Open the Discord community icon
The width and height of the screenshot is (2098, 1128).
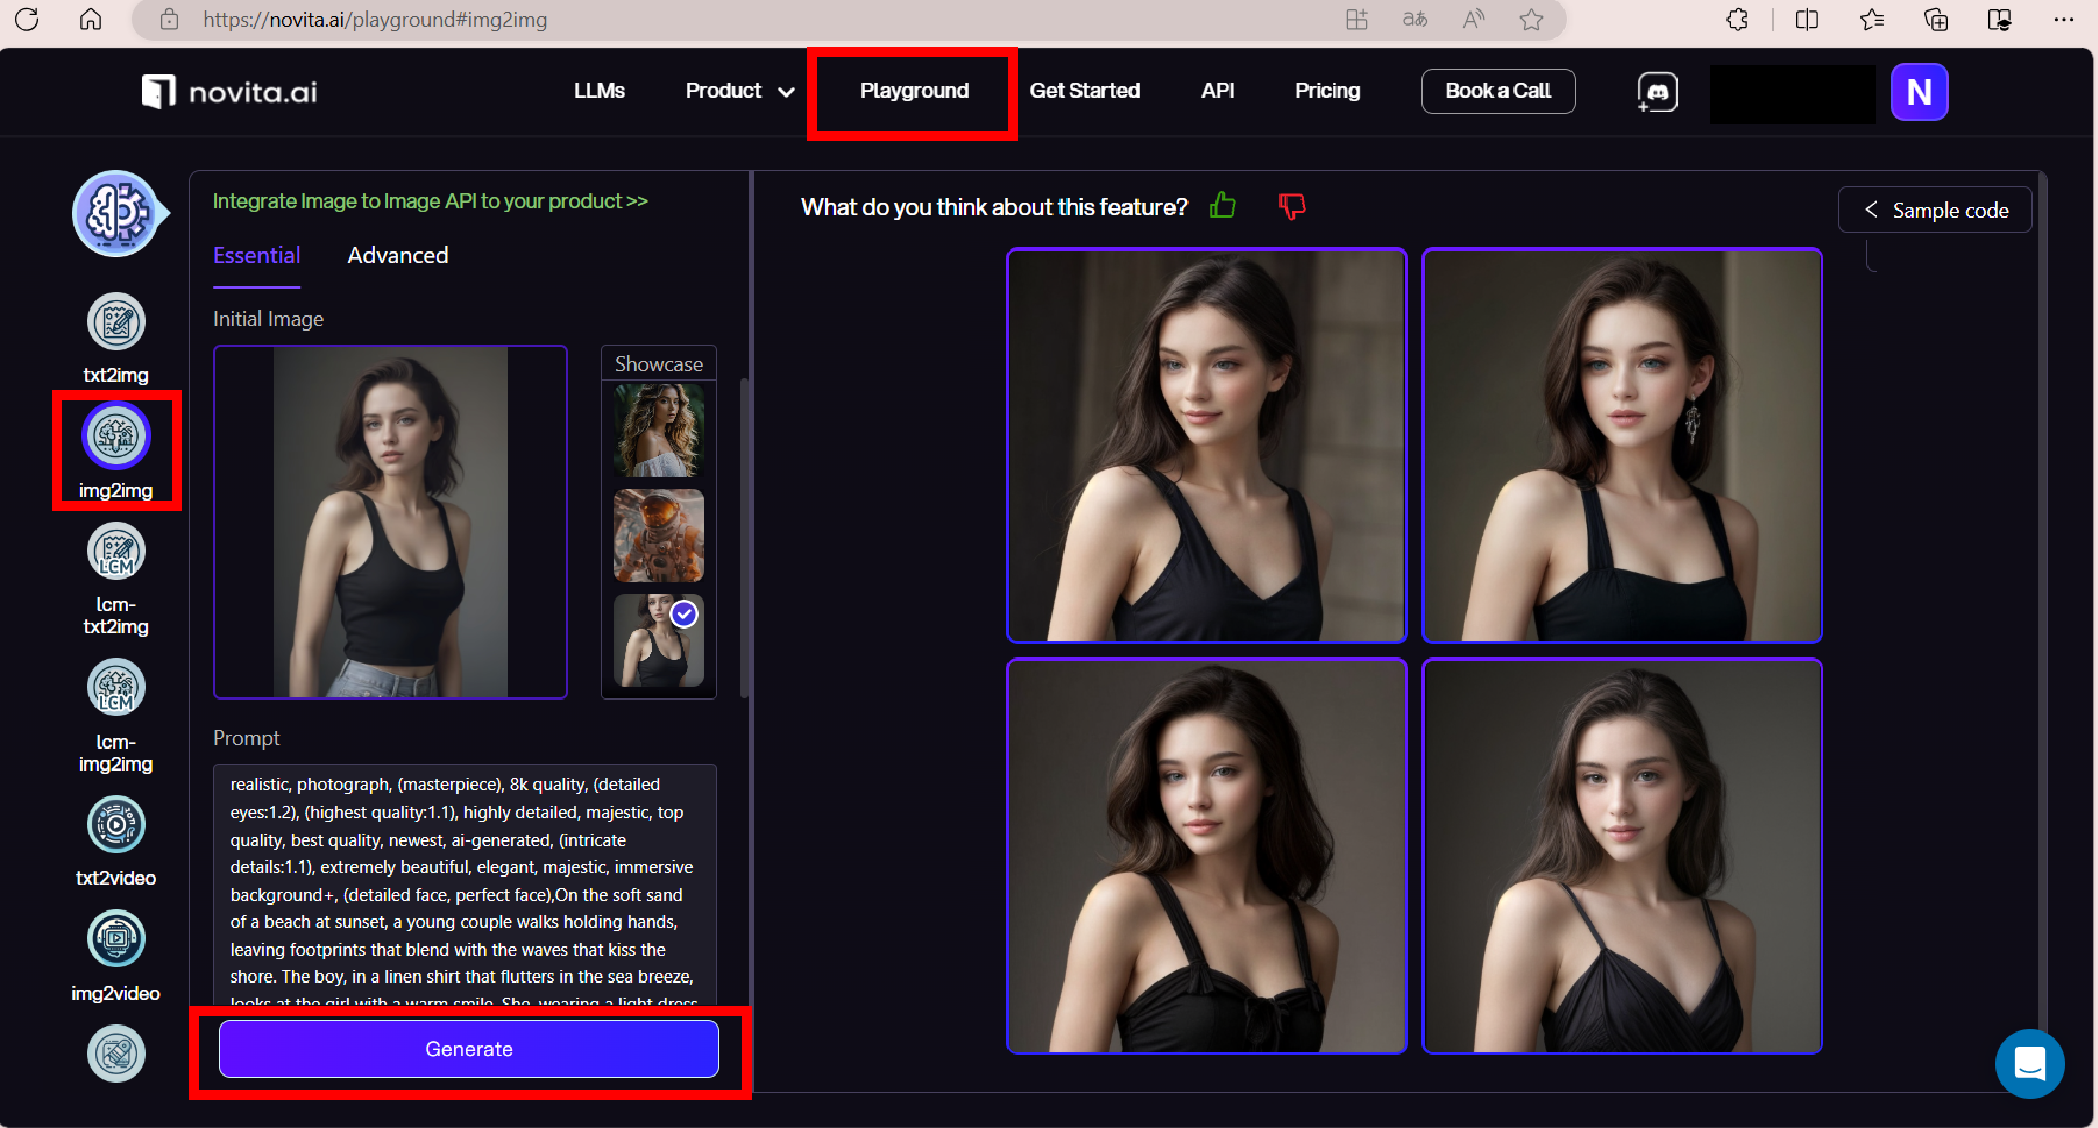click(1657, 92)
